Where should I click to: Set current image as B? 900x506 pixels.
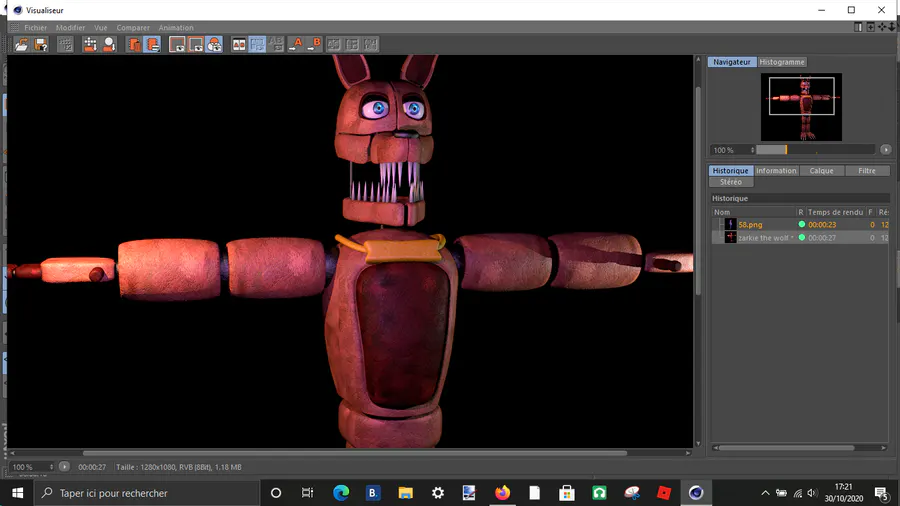pos(314,45)
